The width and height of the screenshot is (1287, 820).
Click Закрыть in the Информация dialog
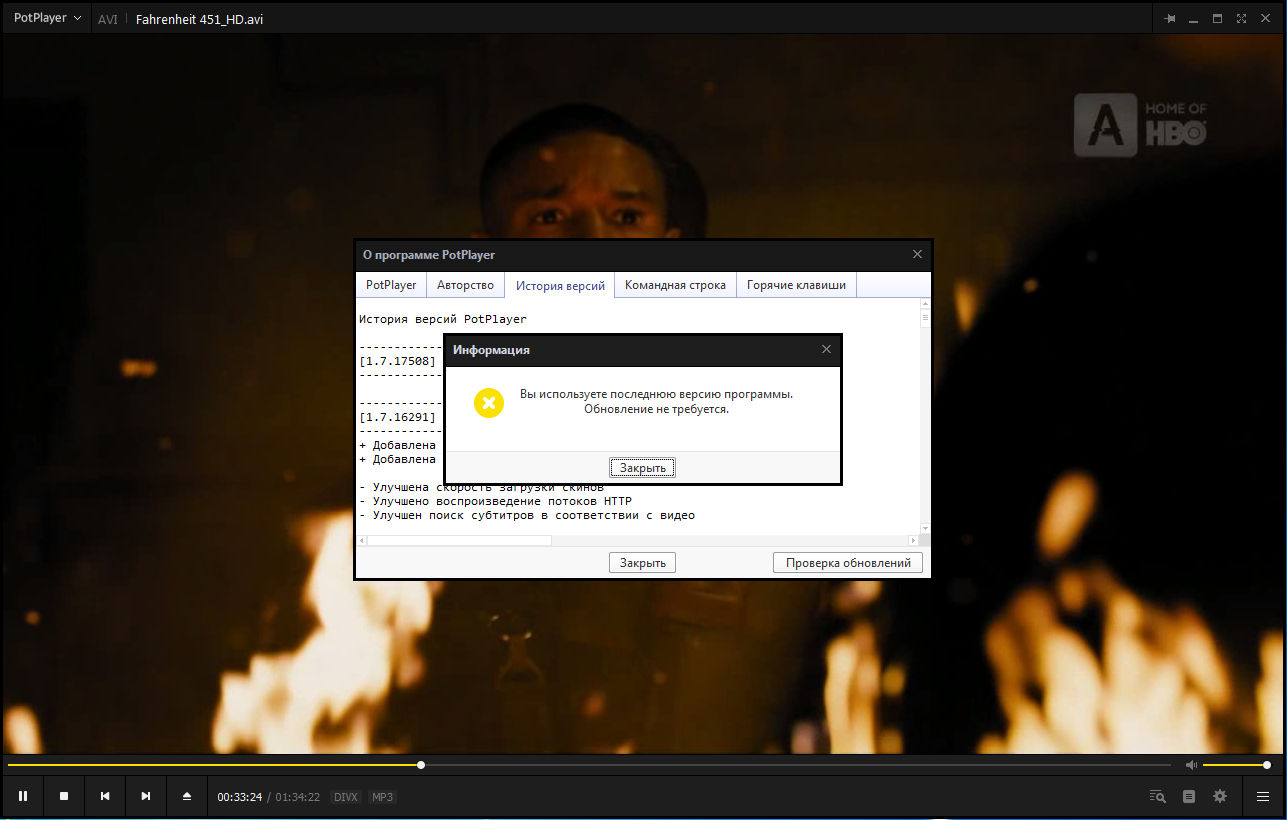coord(643,467)
